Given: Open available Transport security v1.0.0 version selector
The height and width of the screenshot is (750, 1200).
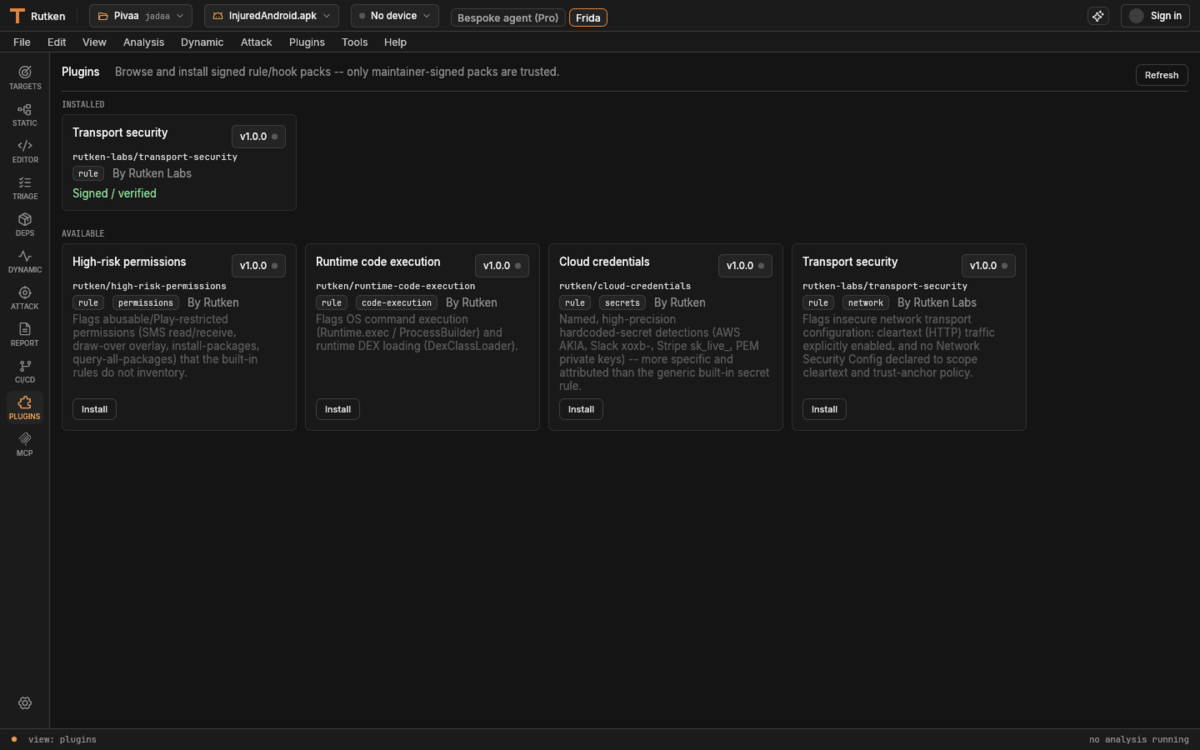Looking at the screenshot, I should click(989, 265).
